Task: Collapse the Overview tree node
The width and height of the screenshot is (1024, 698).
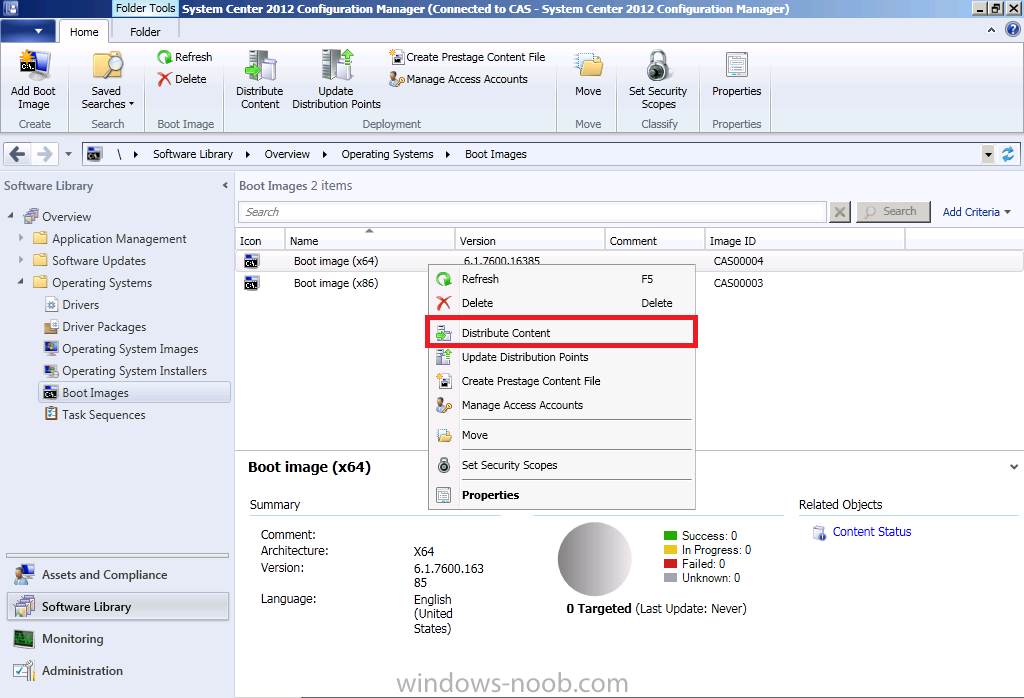Action: pos(10,215)
